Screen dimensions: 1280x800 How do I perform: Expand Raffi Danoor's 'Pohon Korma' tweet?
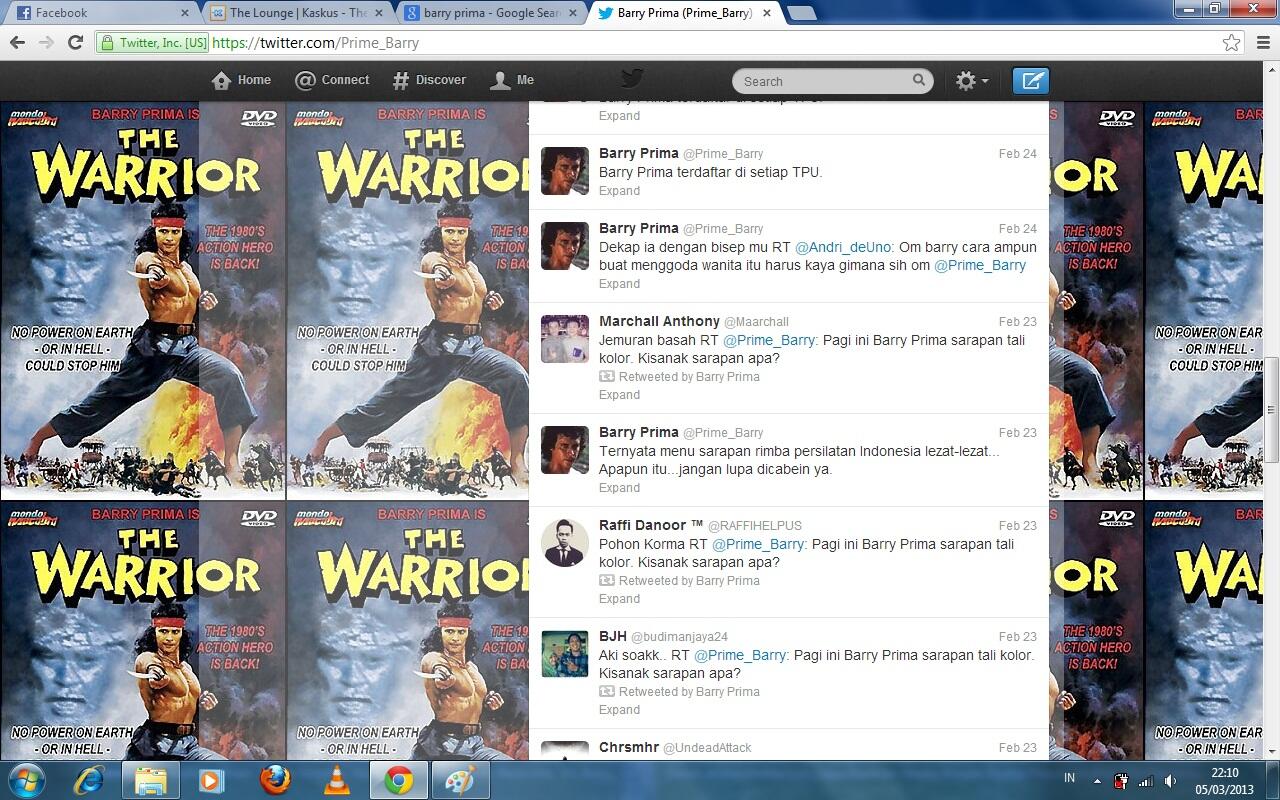[x=619, y=599]
